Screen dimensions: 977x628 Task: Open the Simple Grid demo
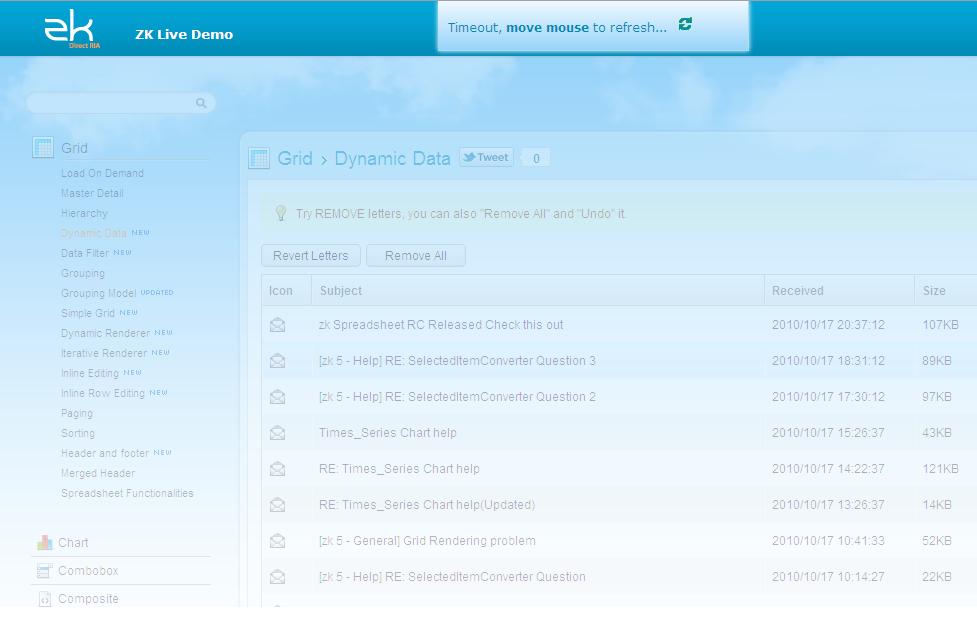88,313
